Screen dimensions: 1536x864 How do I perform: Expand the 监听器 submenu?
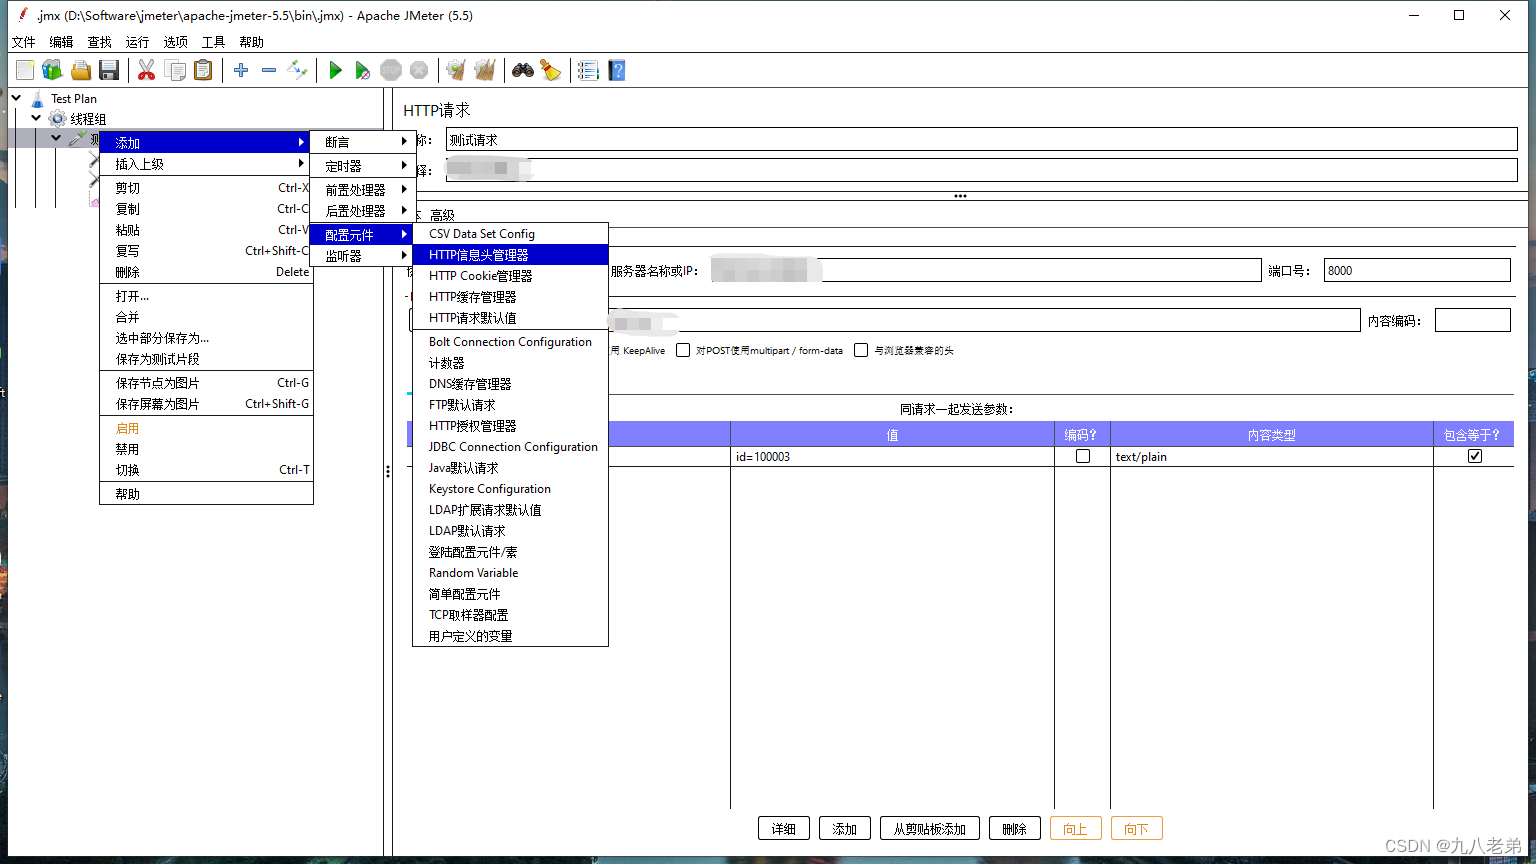(362, 256)
